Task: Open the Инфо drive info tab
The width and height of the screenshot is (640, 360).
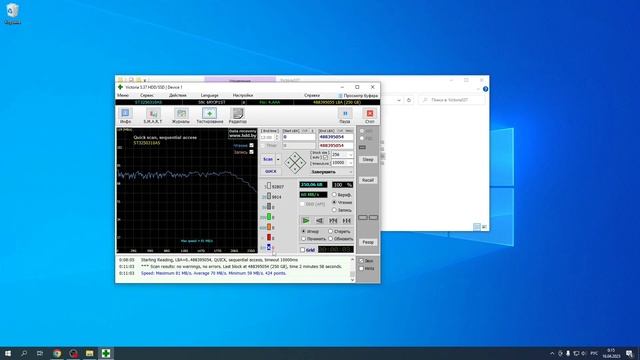Action: pos(125,116)
